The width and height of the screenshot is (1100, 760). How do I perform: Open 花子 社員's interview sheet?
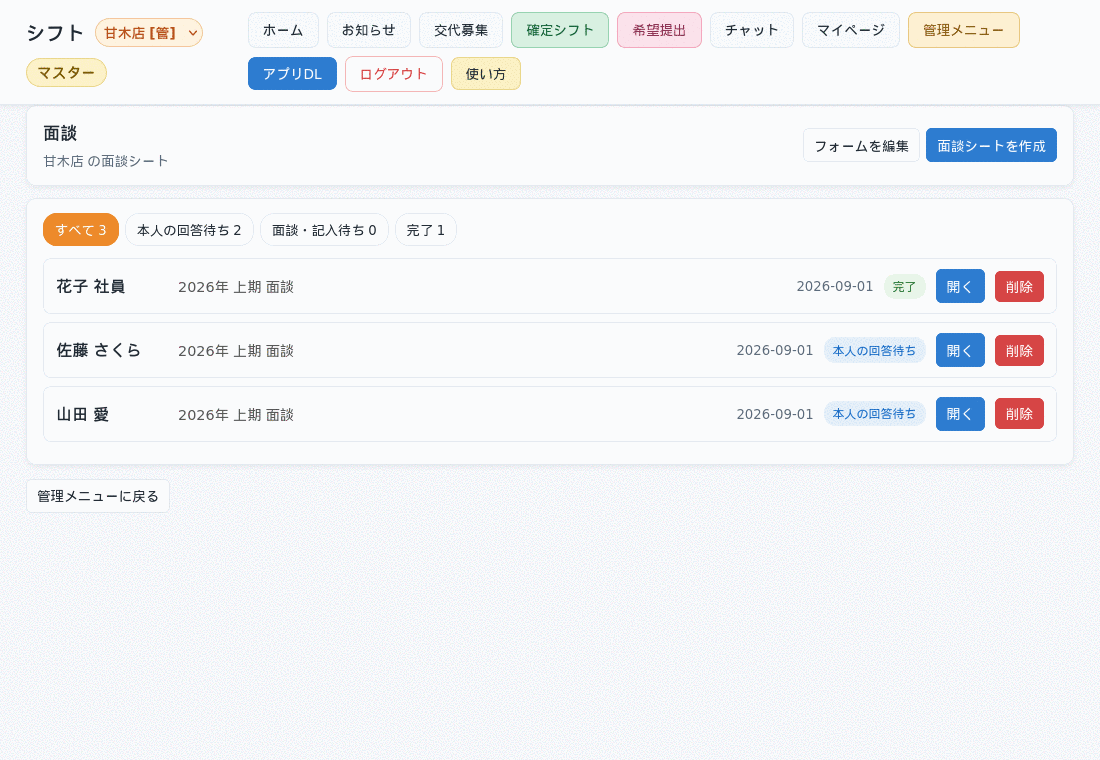tap(960, 286)
